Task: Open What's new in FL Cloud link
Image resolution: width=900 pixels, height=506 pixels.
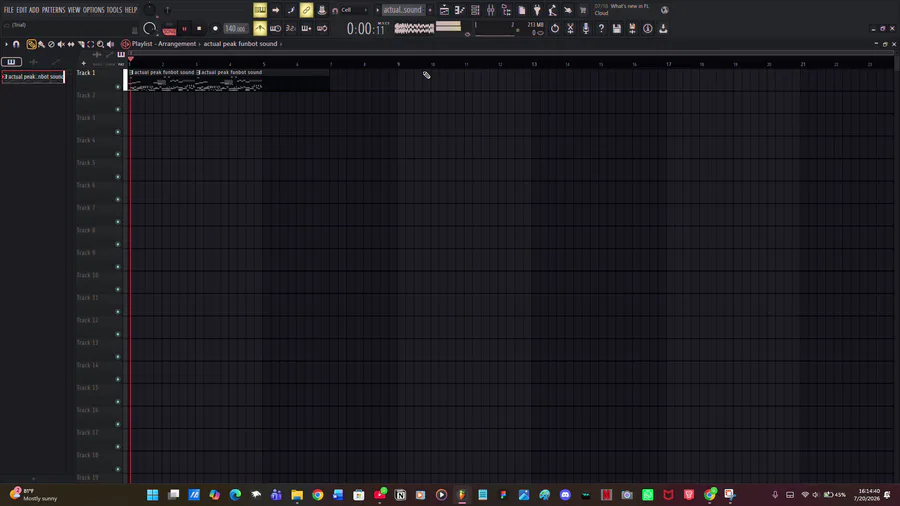Action: tap(622, 9)
